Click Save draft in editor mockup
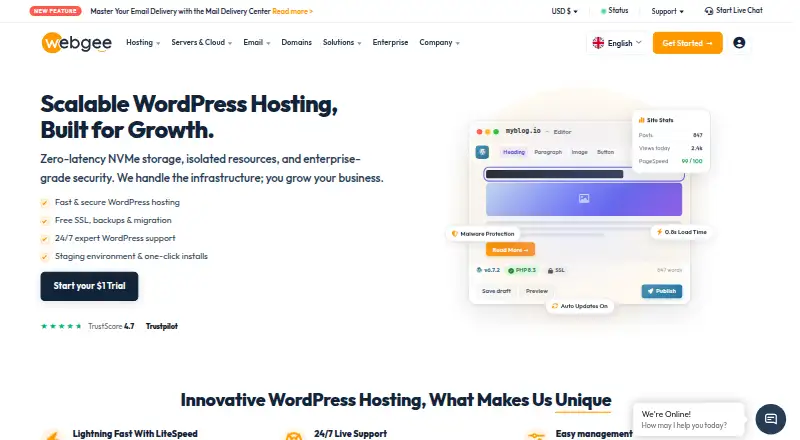Viewport: 800px width, 440px height. point(496,291)
